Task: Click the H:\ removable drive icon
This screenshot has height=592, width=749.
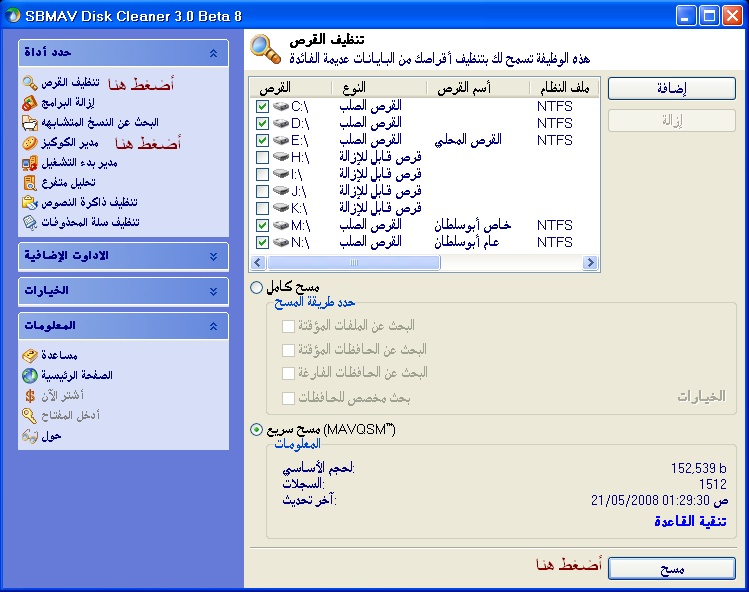Action: (x=281, y=157)
